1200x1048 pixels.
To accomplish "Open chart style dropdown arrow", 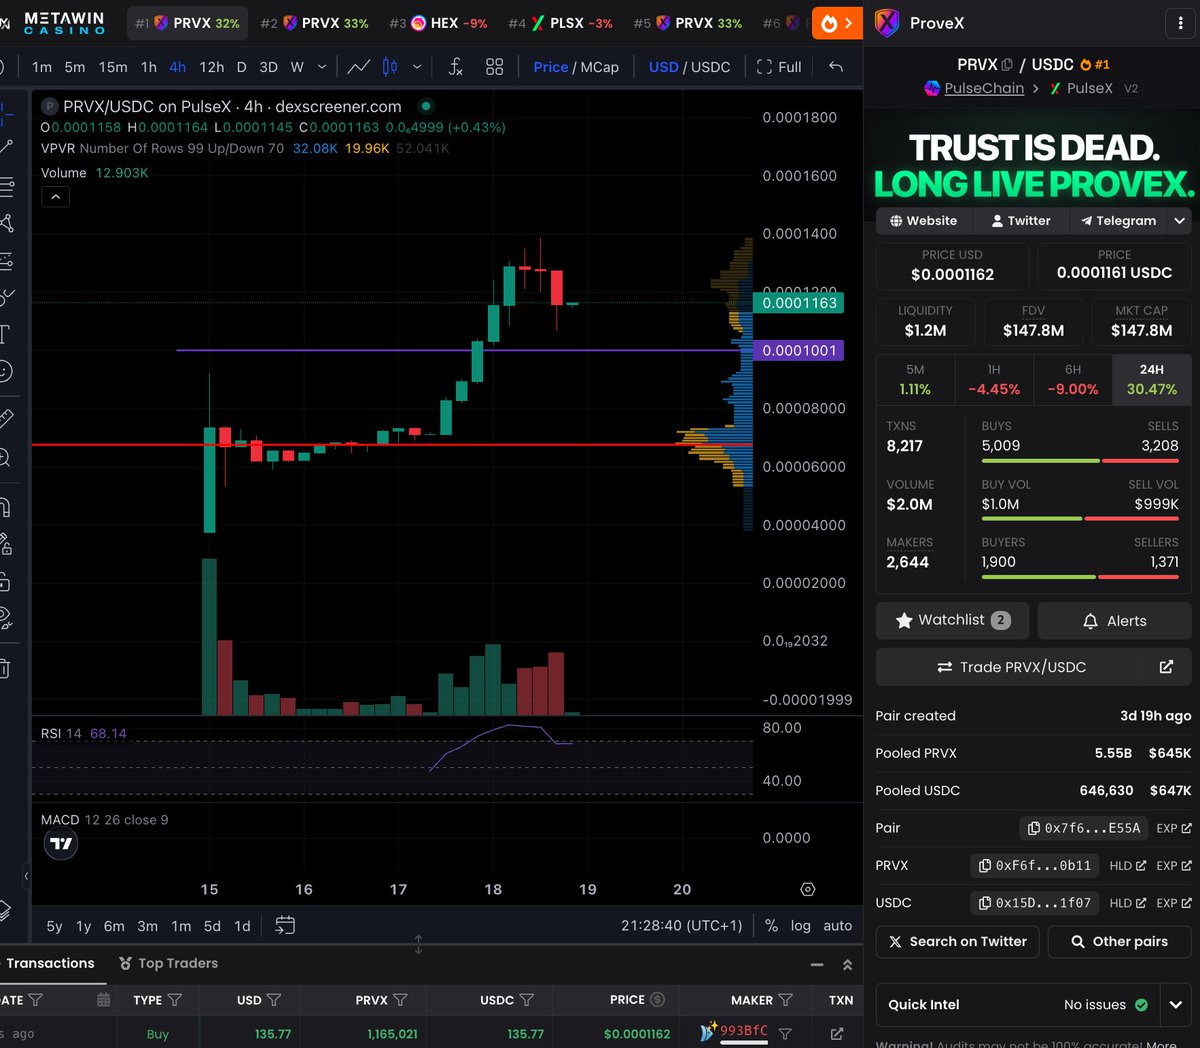I will pyautogui.click(x=417, y=67).
